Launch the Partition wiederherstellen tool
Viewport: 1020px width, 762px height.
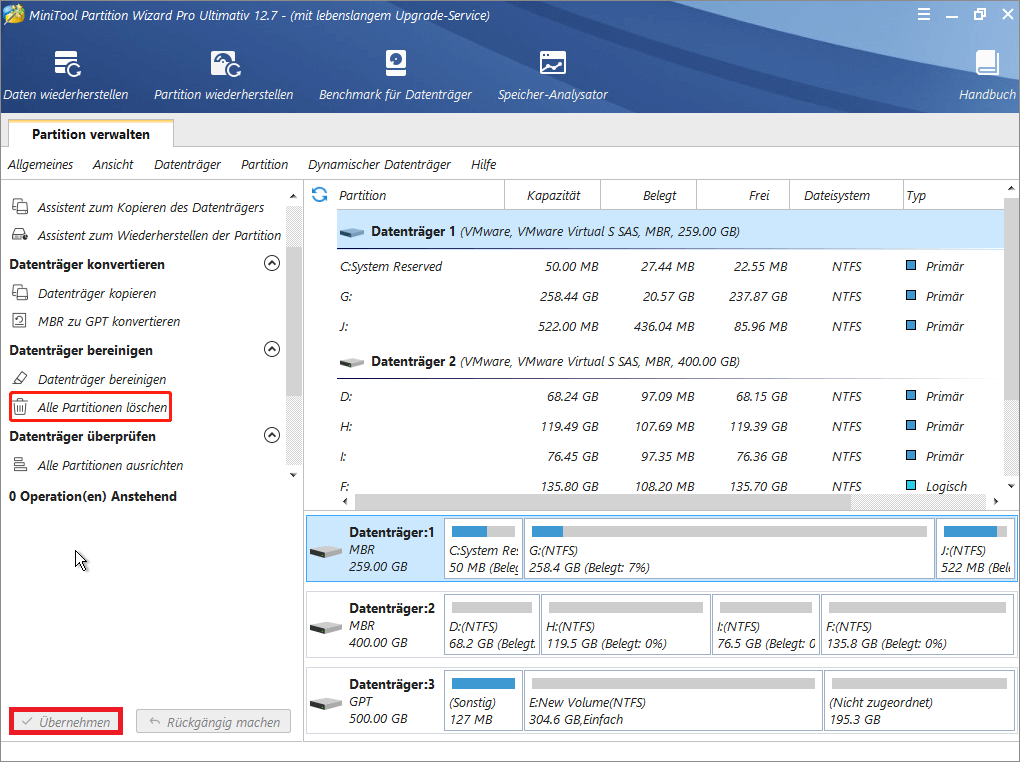pos(224,75)
